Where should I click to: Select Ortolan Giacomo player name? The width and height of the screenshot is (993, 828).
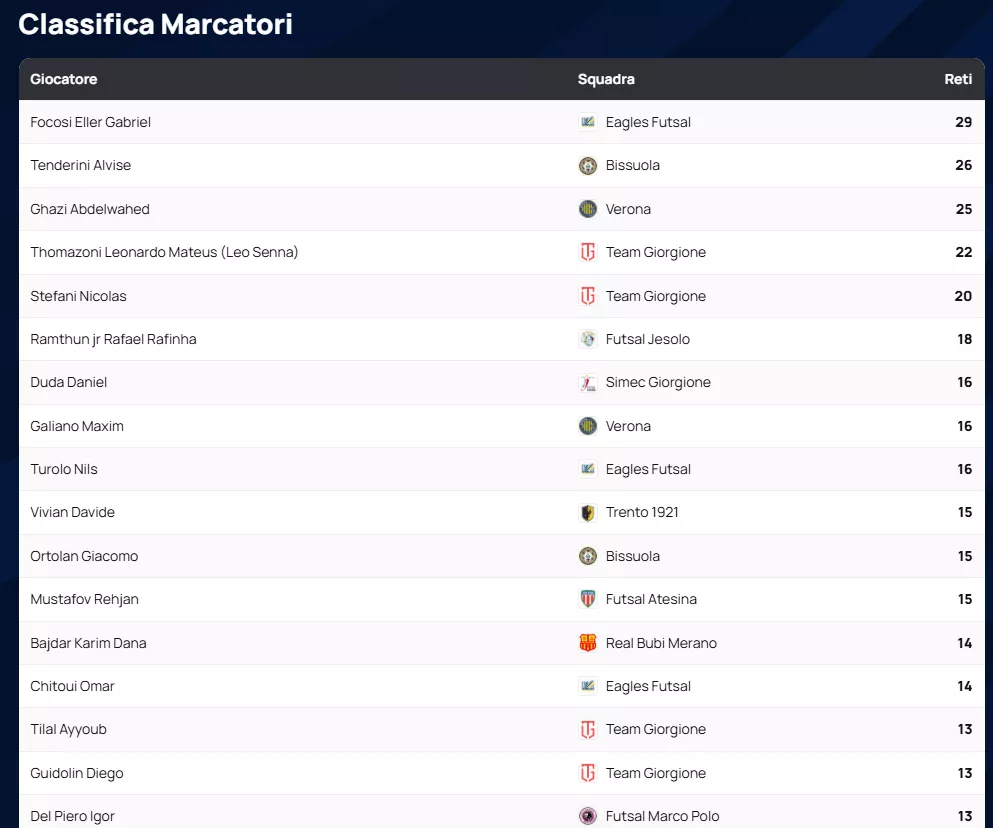(x=84, y=556)
